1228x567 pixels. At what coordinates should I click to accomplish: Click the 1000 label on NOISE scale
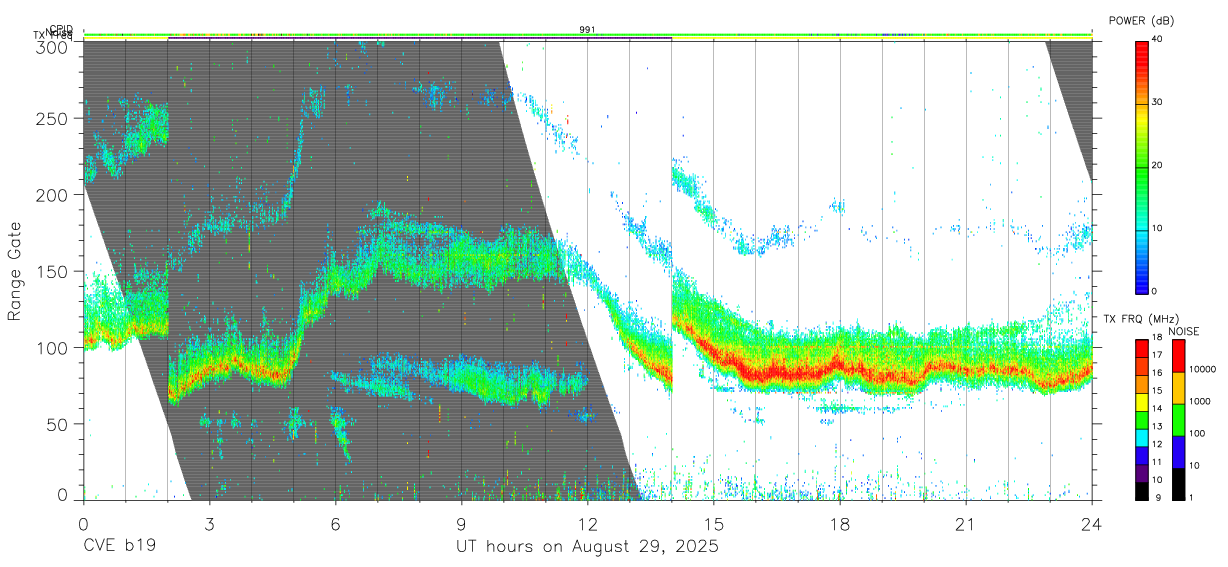click(1200, 402)
